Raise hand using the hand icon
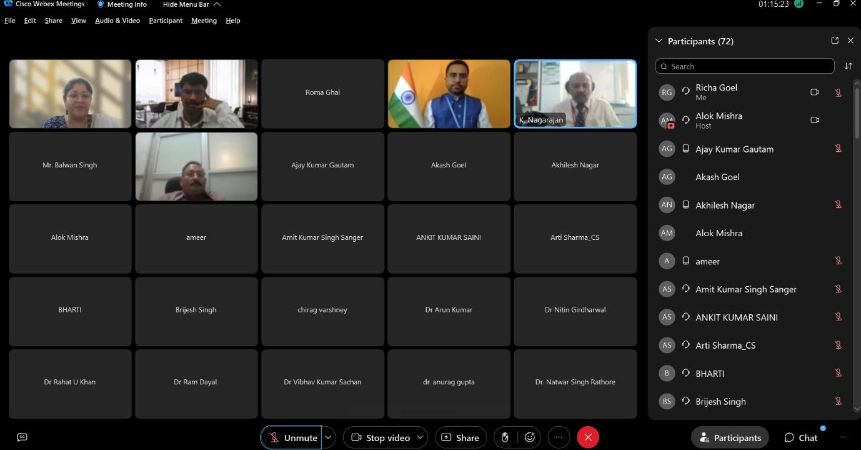The width and height of the screenshot is (861, 450). [505, 437]
